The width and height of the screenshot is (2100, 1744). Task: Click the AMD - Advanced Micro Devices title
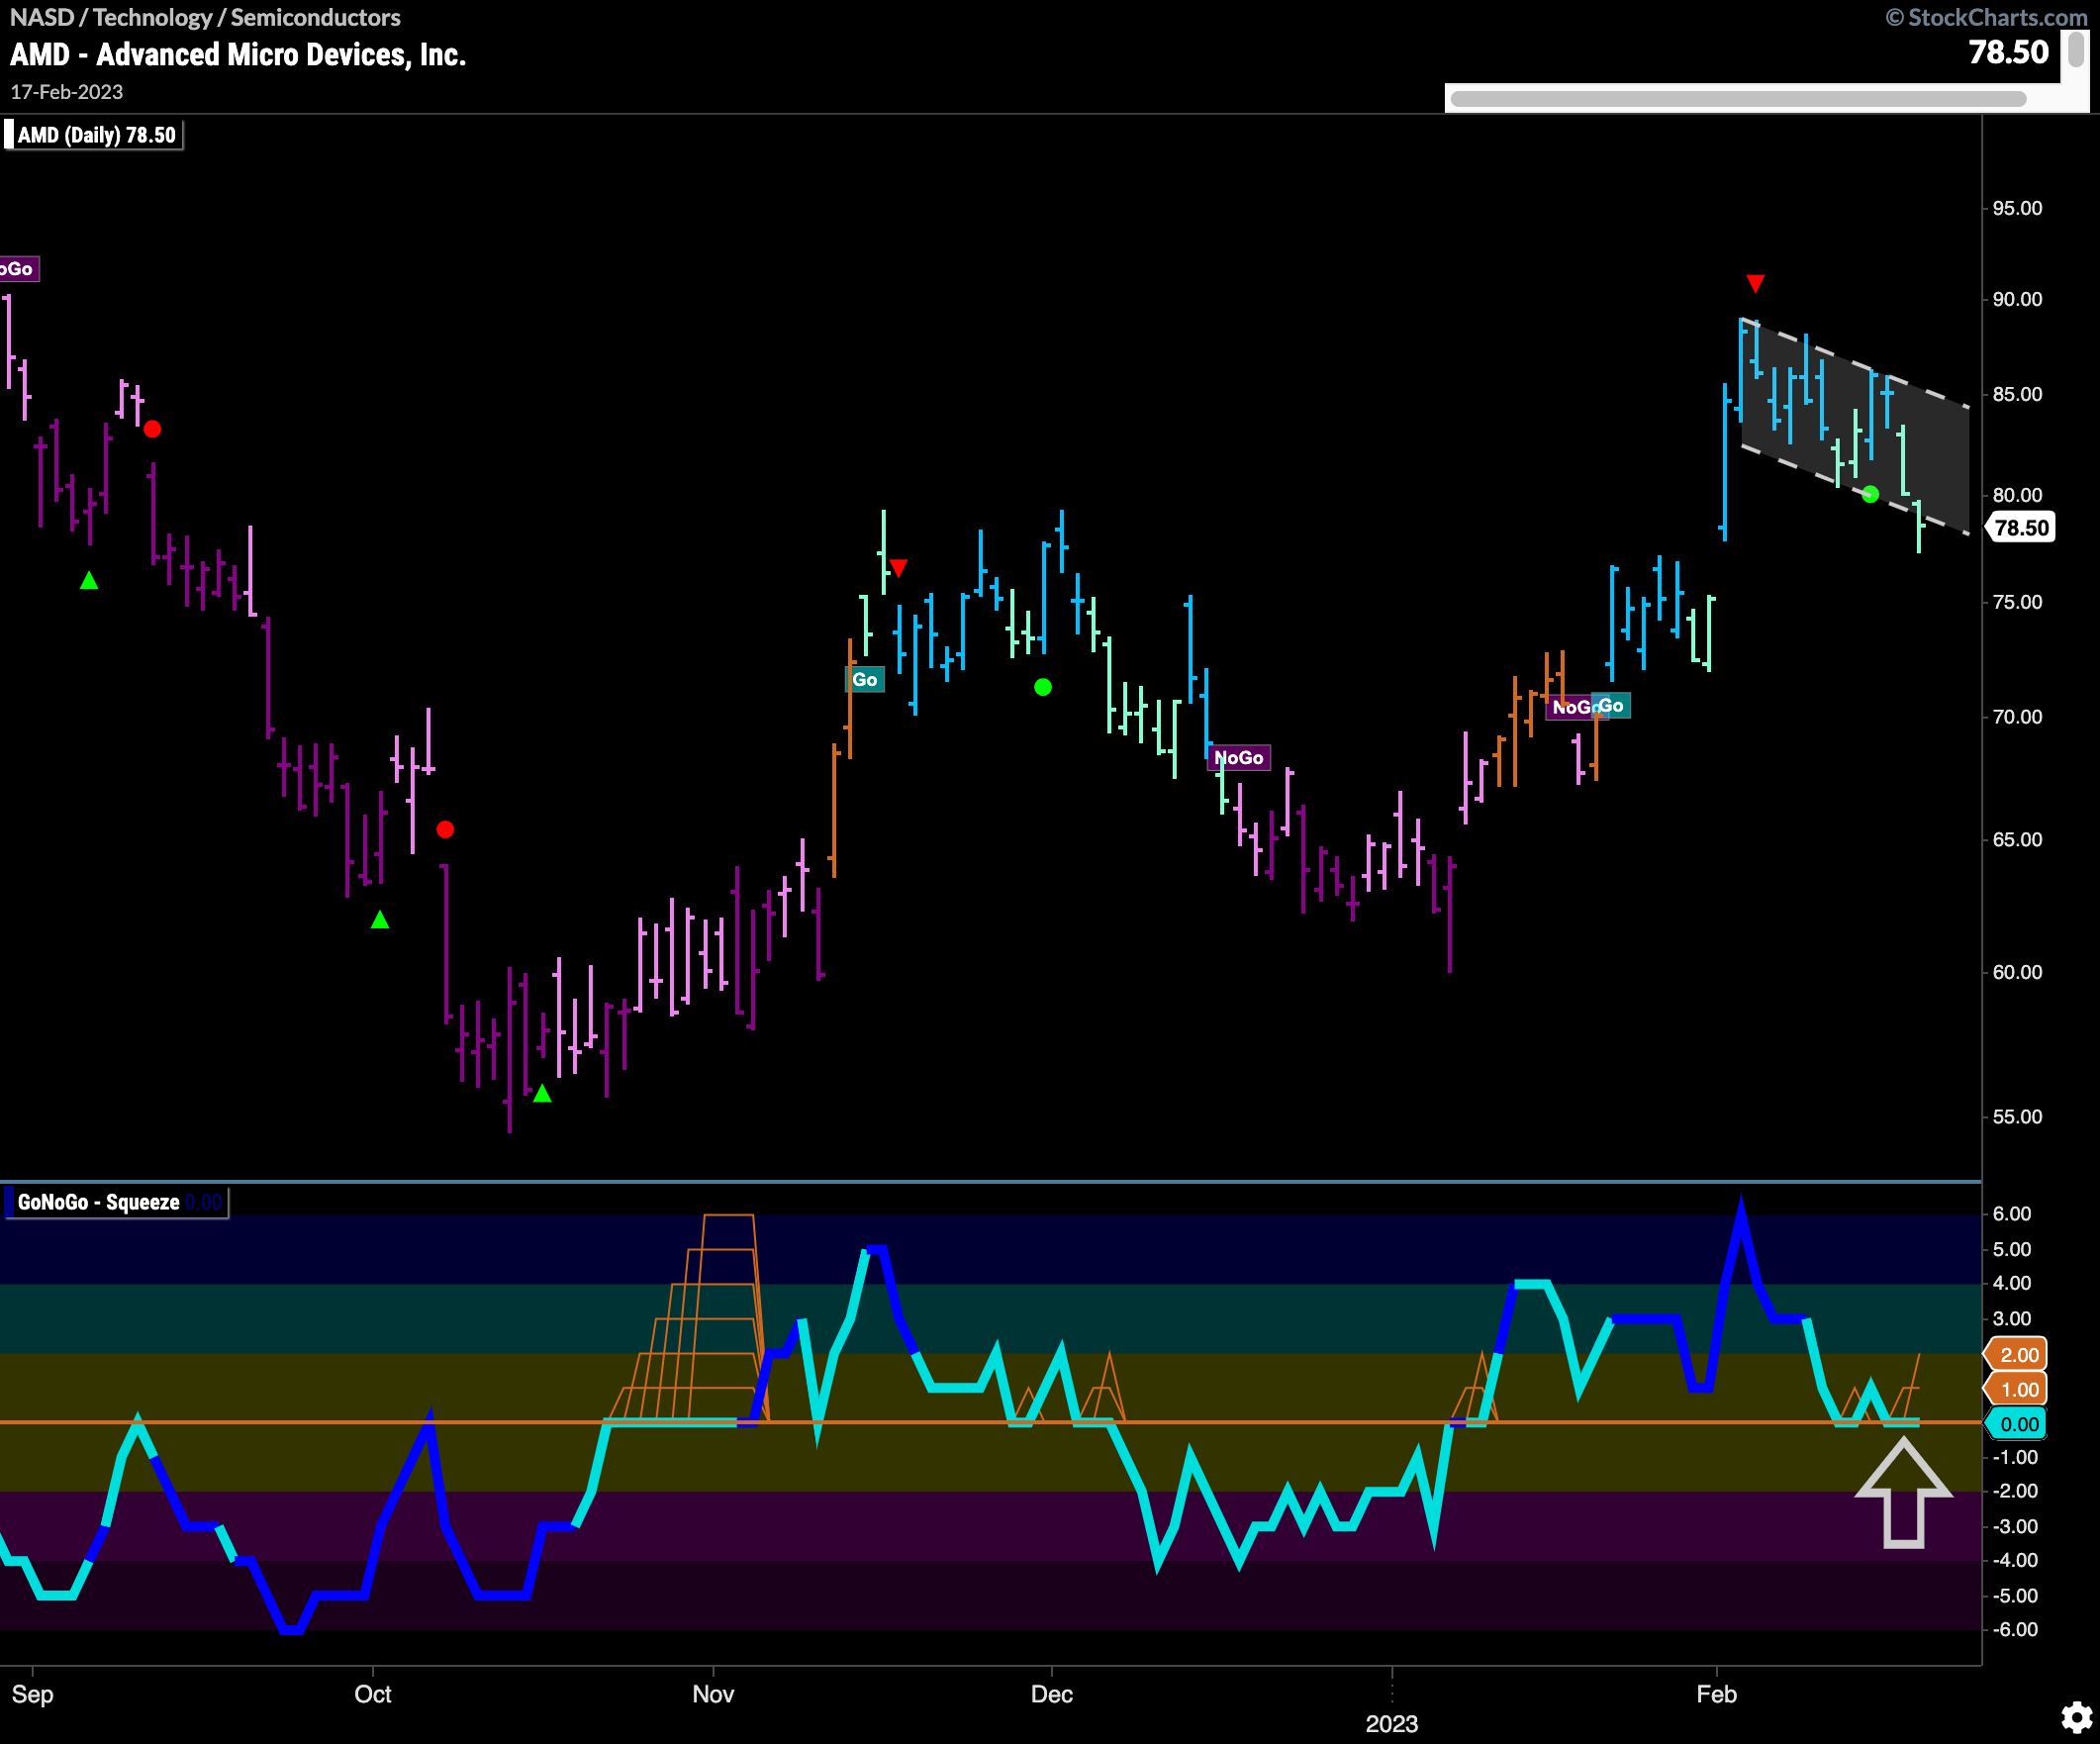(238, 54)
